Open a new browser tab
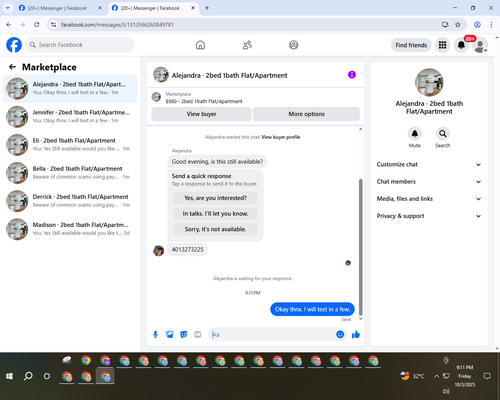Screen dimensions: 500x400 [207, 8]
